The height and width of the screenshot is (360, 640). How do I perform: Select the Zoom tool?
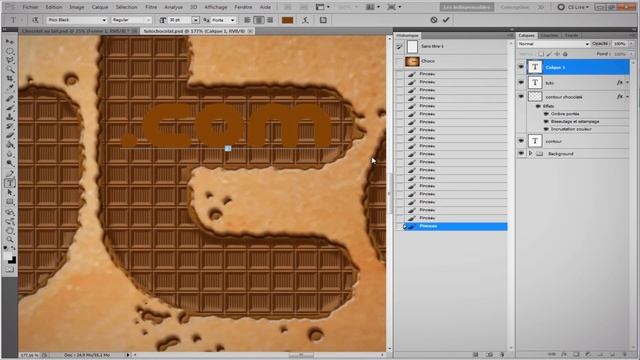[x=9, y=240]
